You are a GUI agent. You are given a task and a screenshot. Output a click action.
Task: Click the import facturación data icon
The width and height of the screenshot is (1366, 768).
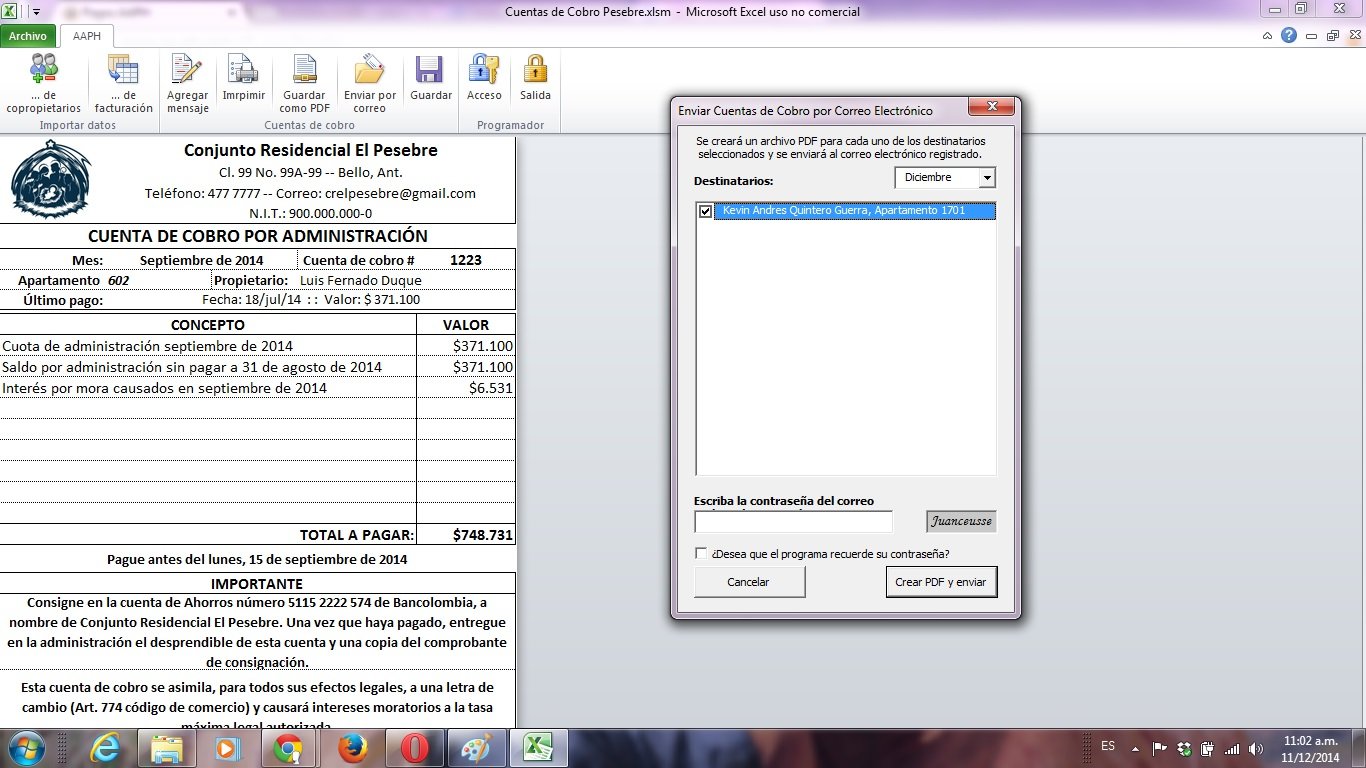pos(123,71)
